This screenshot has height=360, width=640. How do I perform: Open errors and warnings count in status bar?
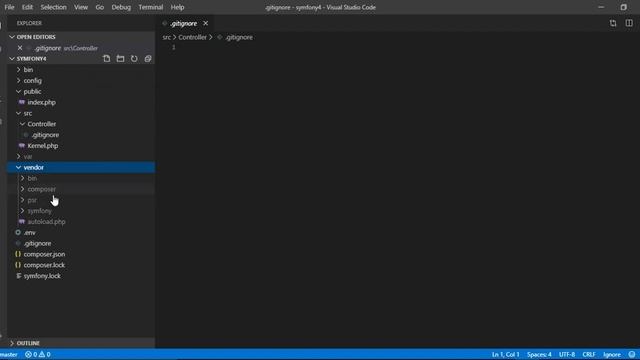(x=38, y=354)
